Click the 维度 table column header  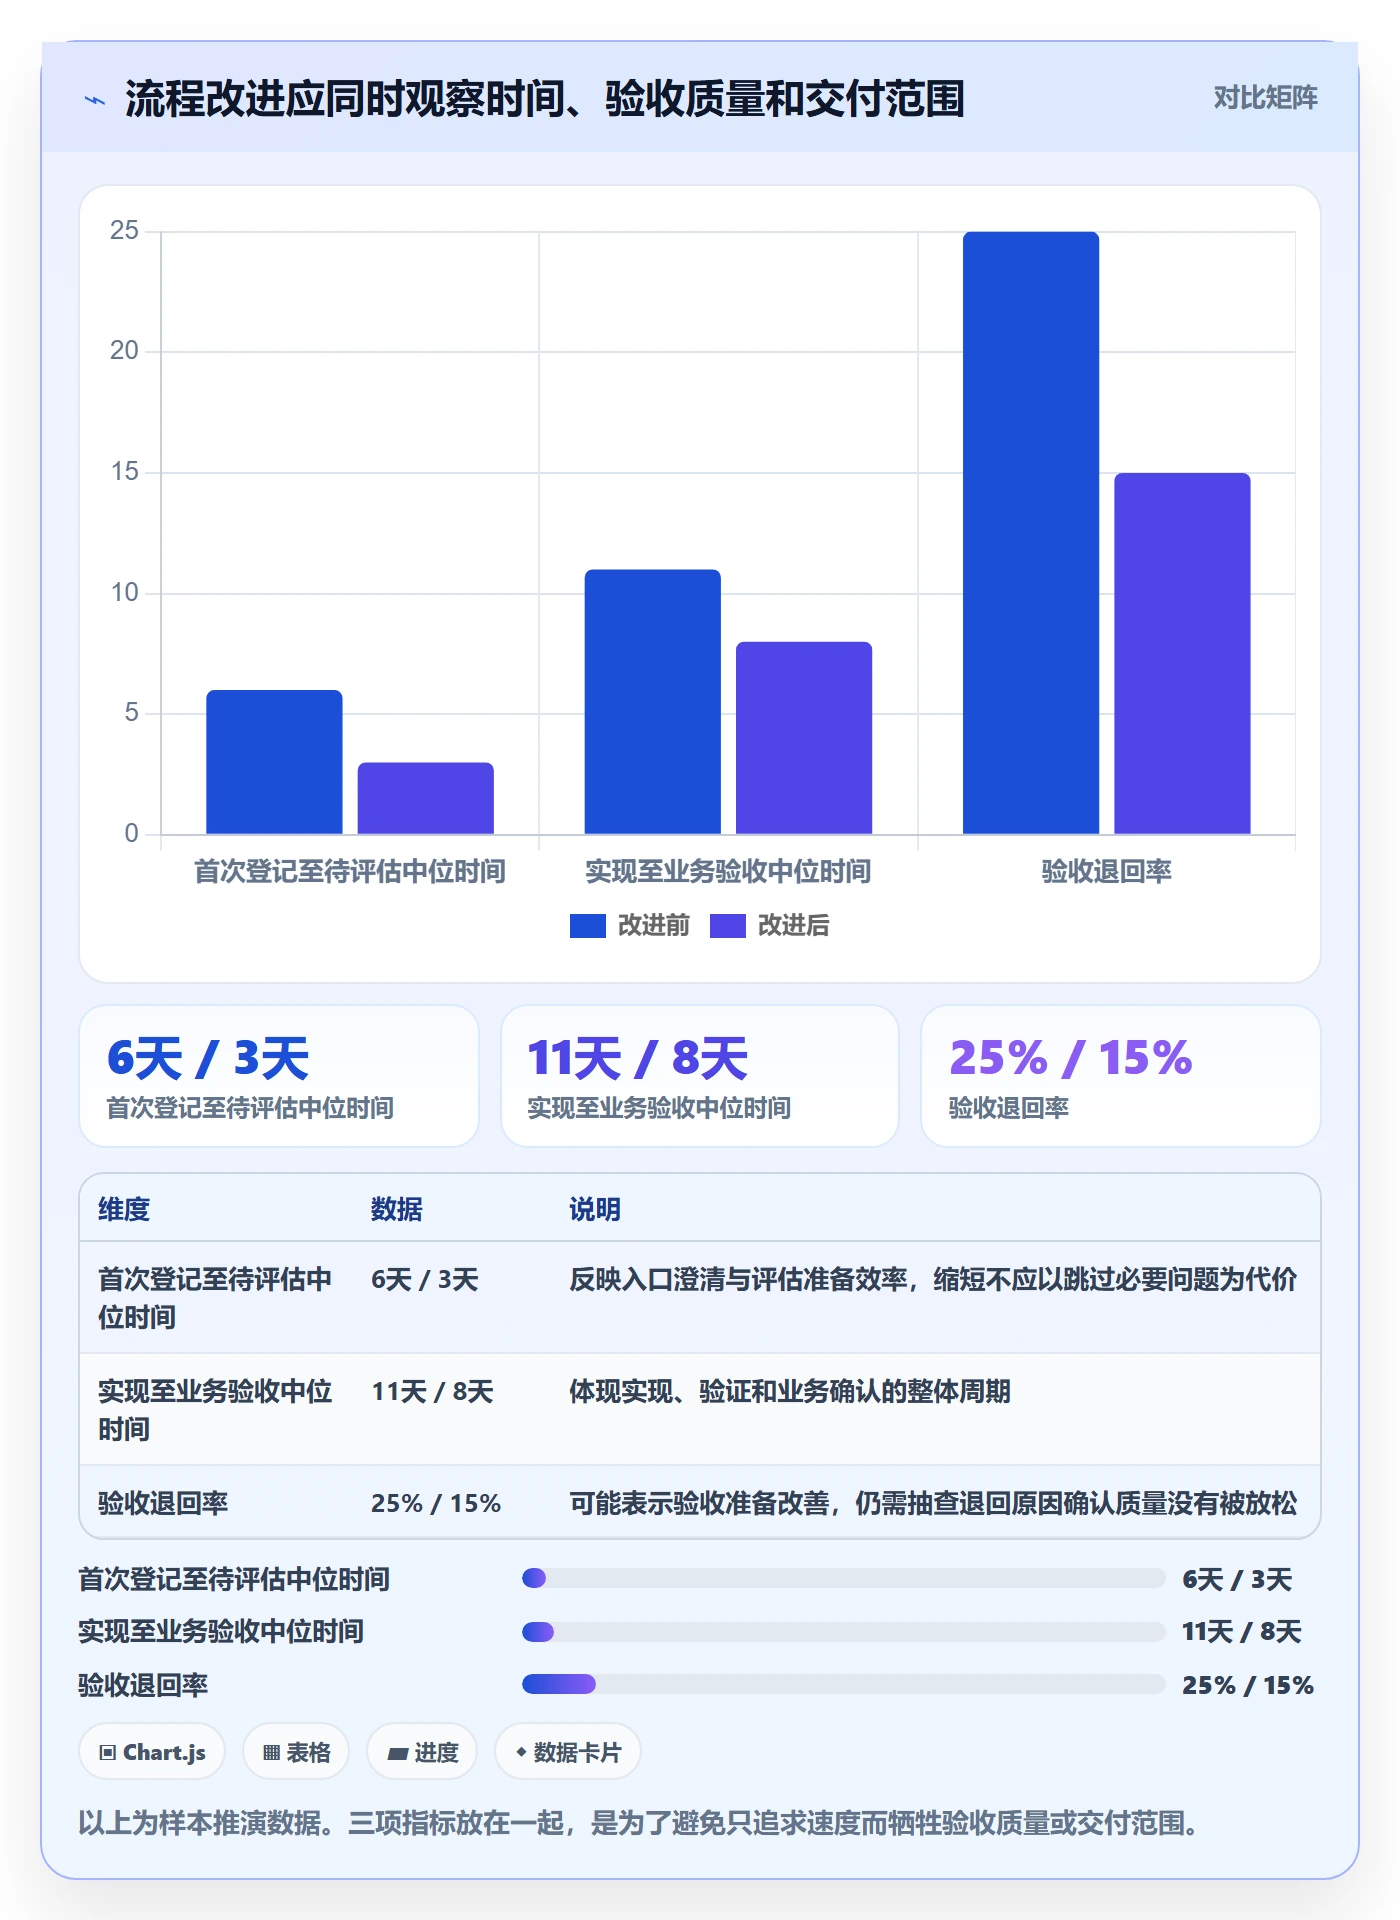124,1209
